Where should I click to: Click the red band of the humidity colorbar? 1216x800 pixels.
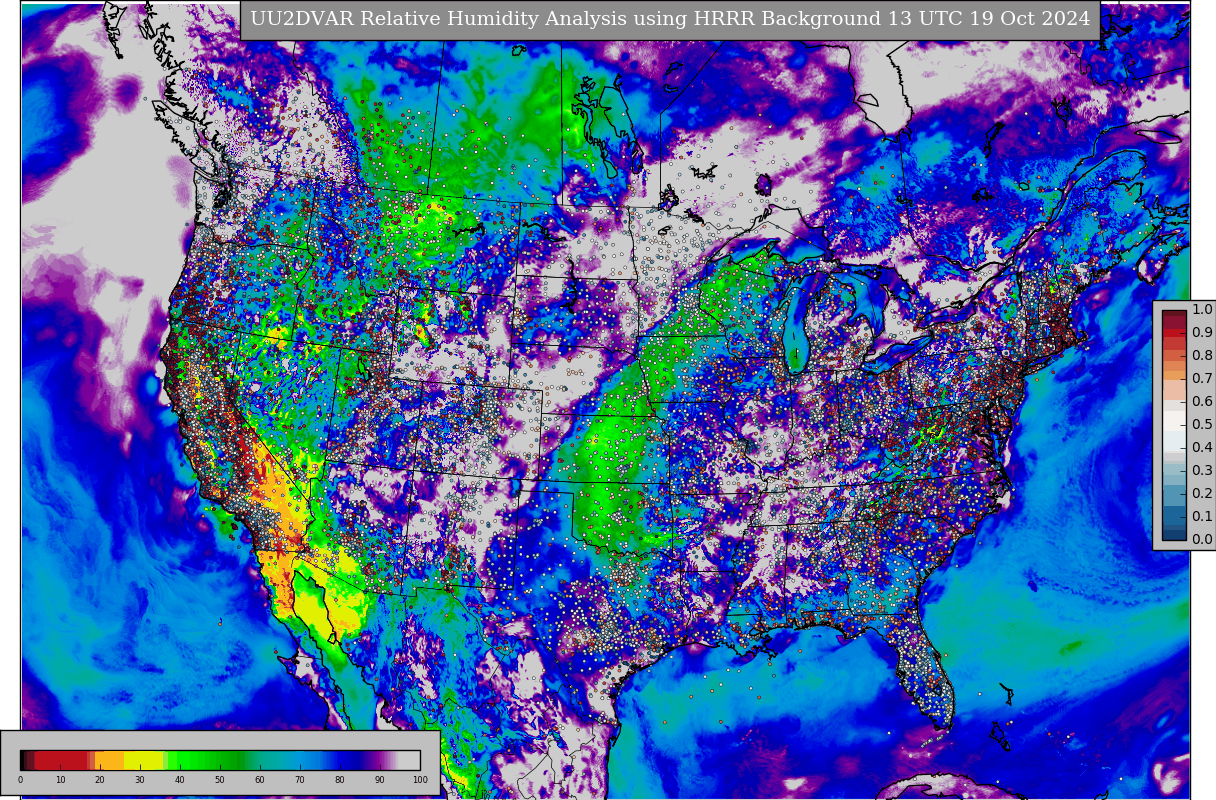[x=60, y=760]
